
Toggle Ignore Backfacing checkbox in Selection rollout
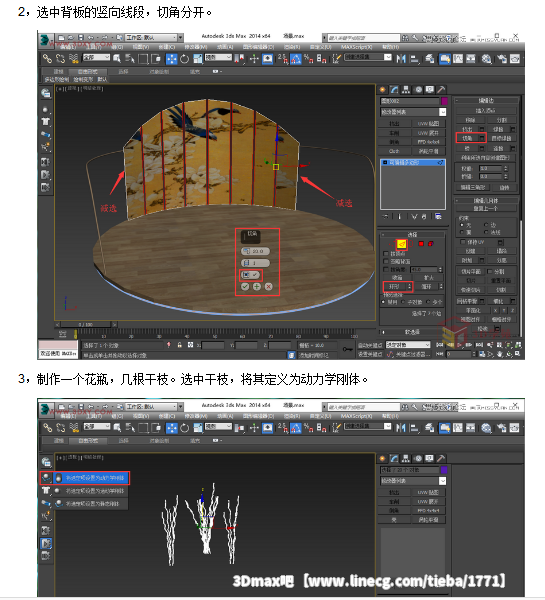pos(386,261)
